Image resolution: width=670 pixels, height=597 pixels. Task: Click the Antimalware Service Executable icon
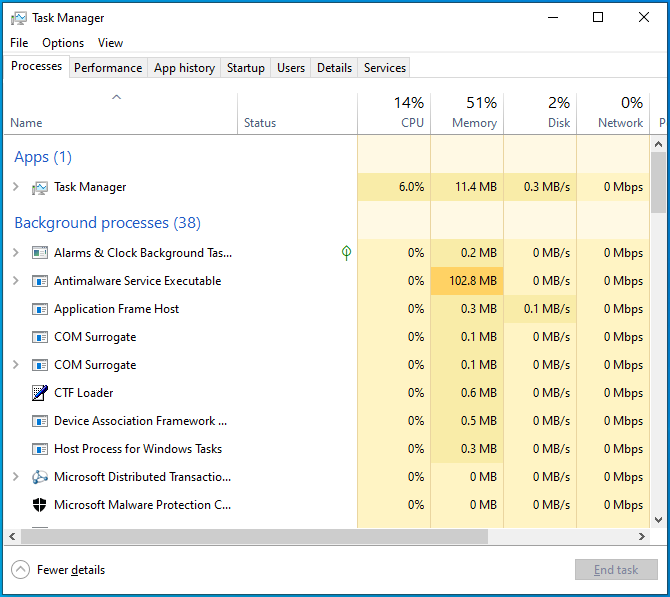[40, 281]
